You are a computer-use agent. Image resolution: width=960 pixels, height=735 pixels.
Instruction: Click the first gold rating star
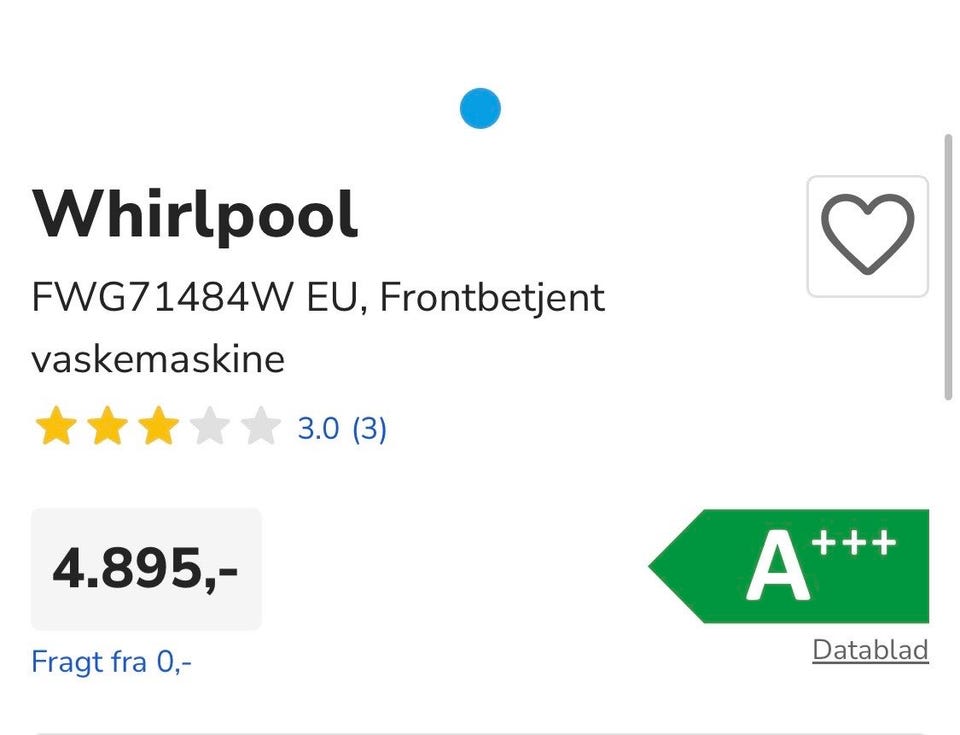(56, 428)
